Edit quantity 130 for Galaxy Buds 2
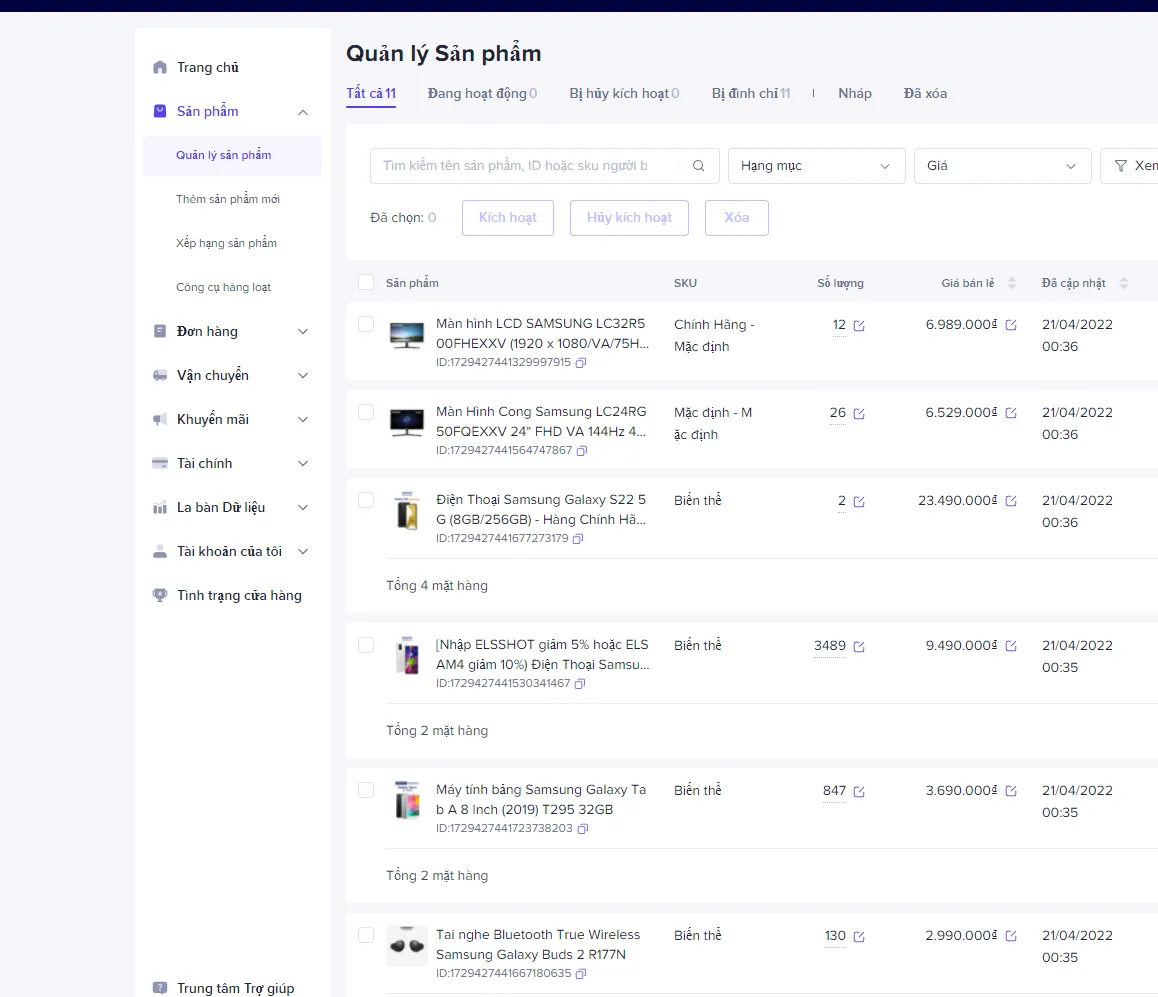This screenshot has width=1158, height=997. (x=859, y=936)
